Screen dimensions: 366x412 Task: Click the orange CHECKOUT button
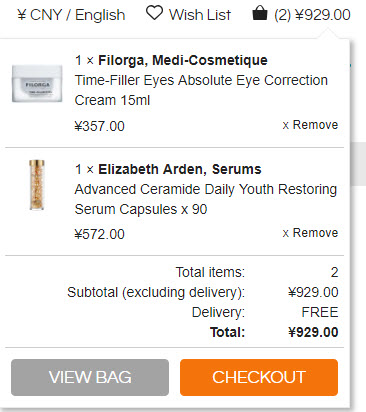[259, 377]
